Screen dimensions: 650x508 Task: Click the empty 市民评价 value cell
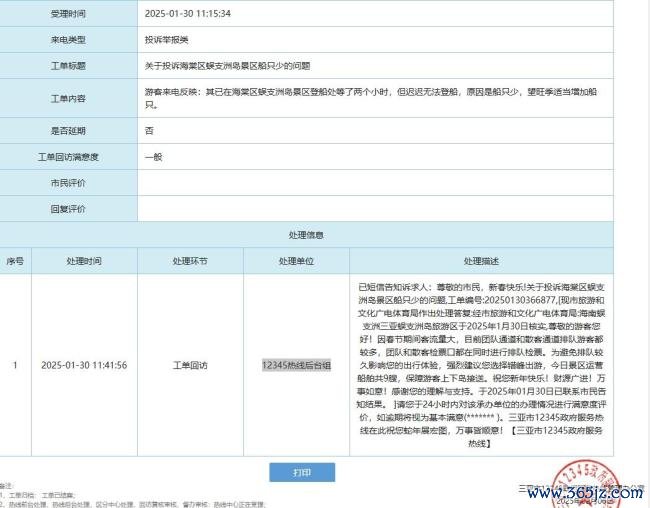[x=376, y=183]
